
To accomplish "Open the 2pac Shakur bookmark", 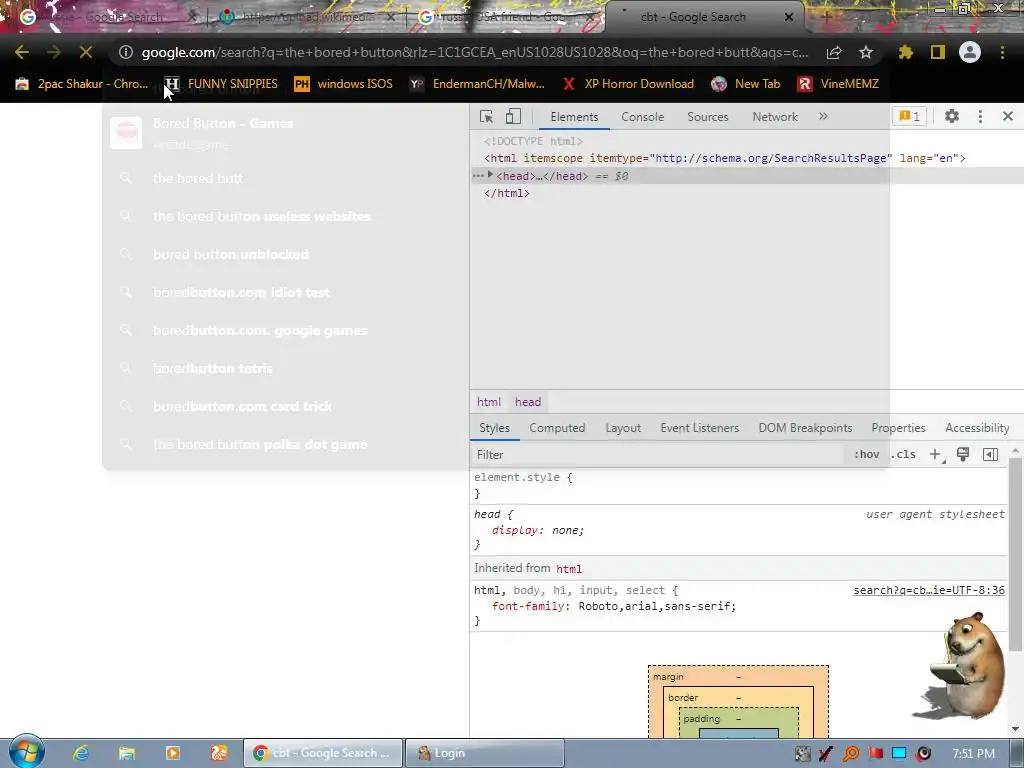I will (x=82, y=84).
